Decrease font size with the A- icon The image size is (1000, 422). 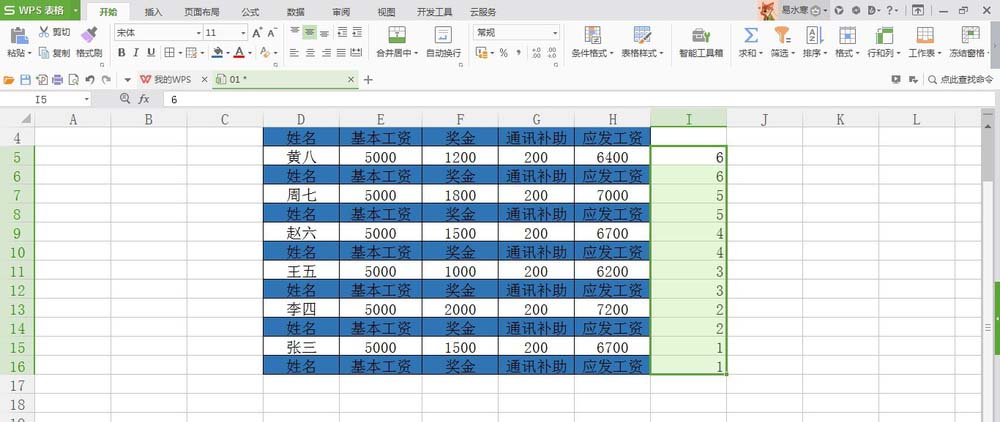[272, 33]
